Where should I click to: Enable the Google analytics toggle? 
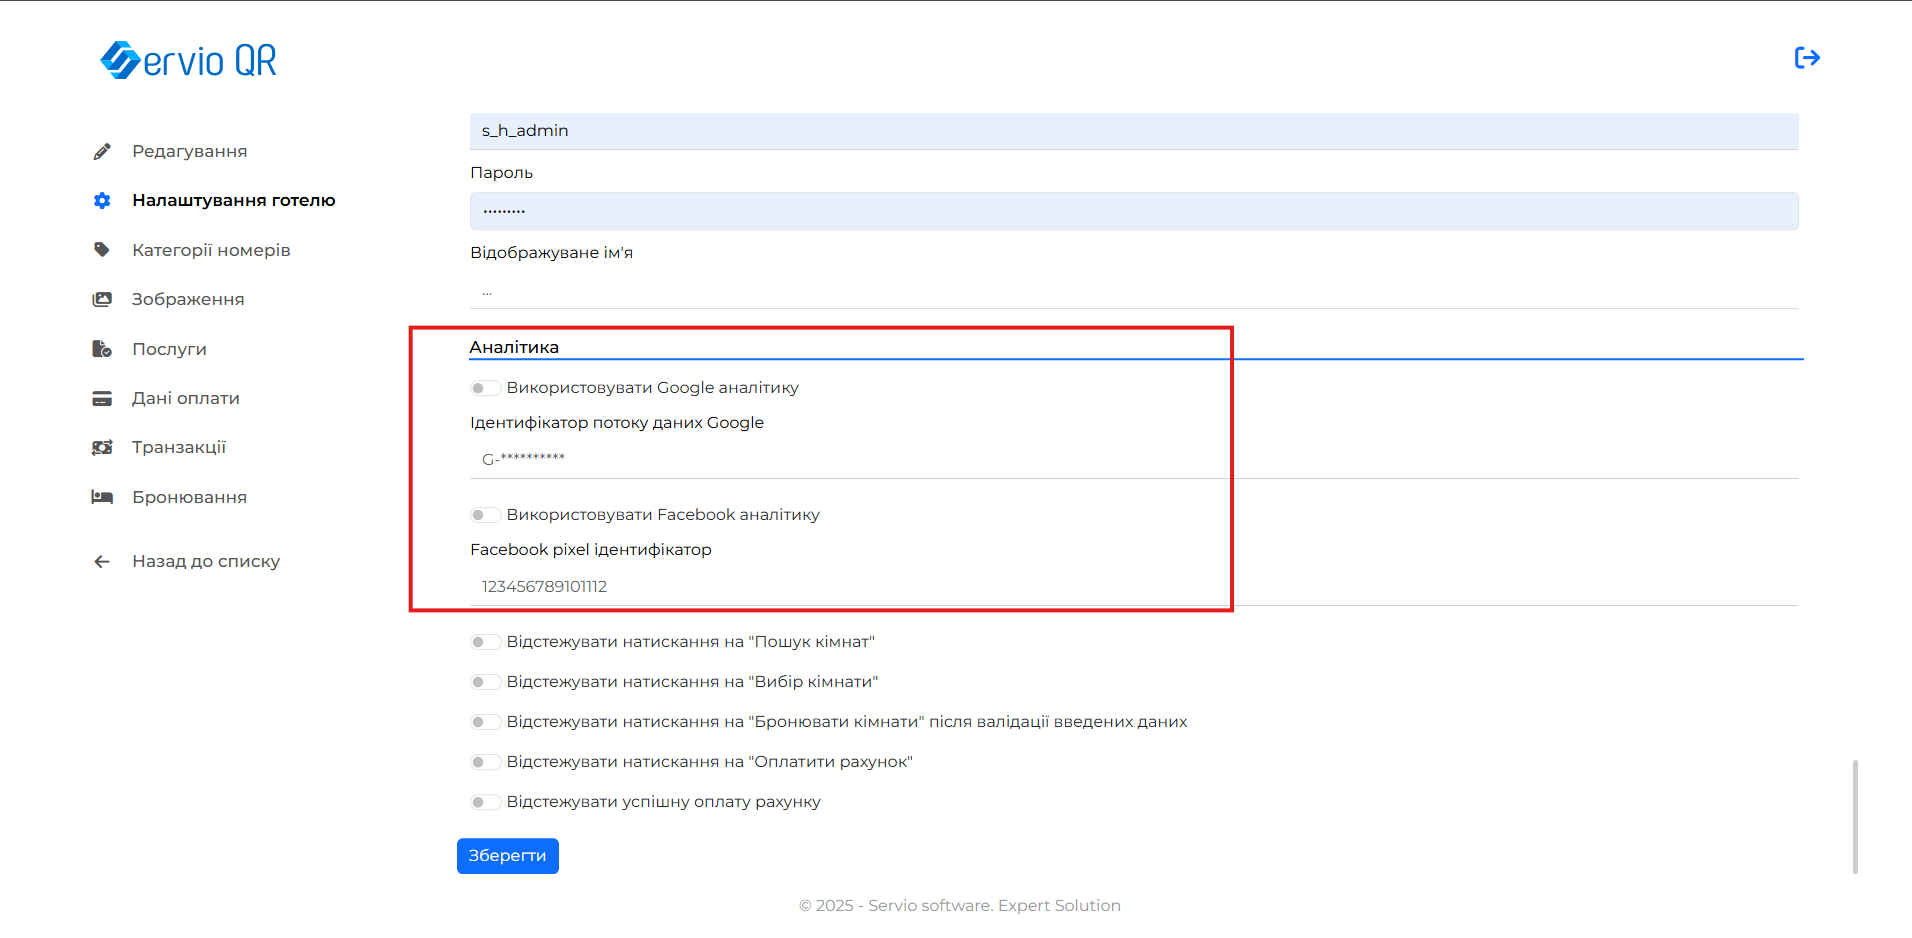pos(485,388)
